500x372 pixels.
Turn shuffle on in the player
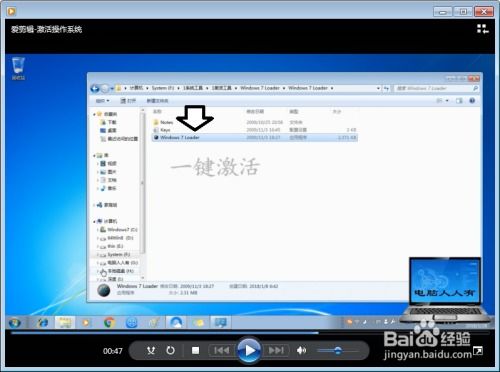pyautogui.click(x=151, y=350)
